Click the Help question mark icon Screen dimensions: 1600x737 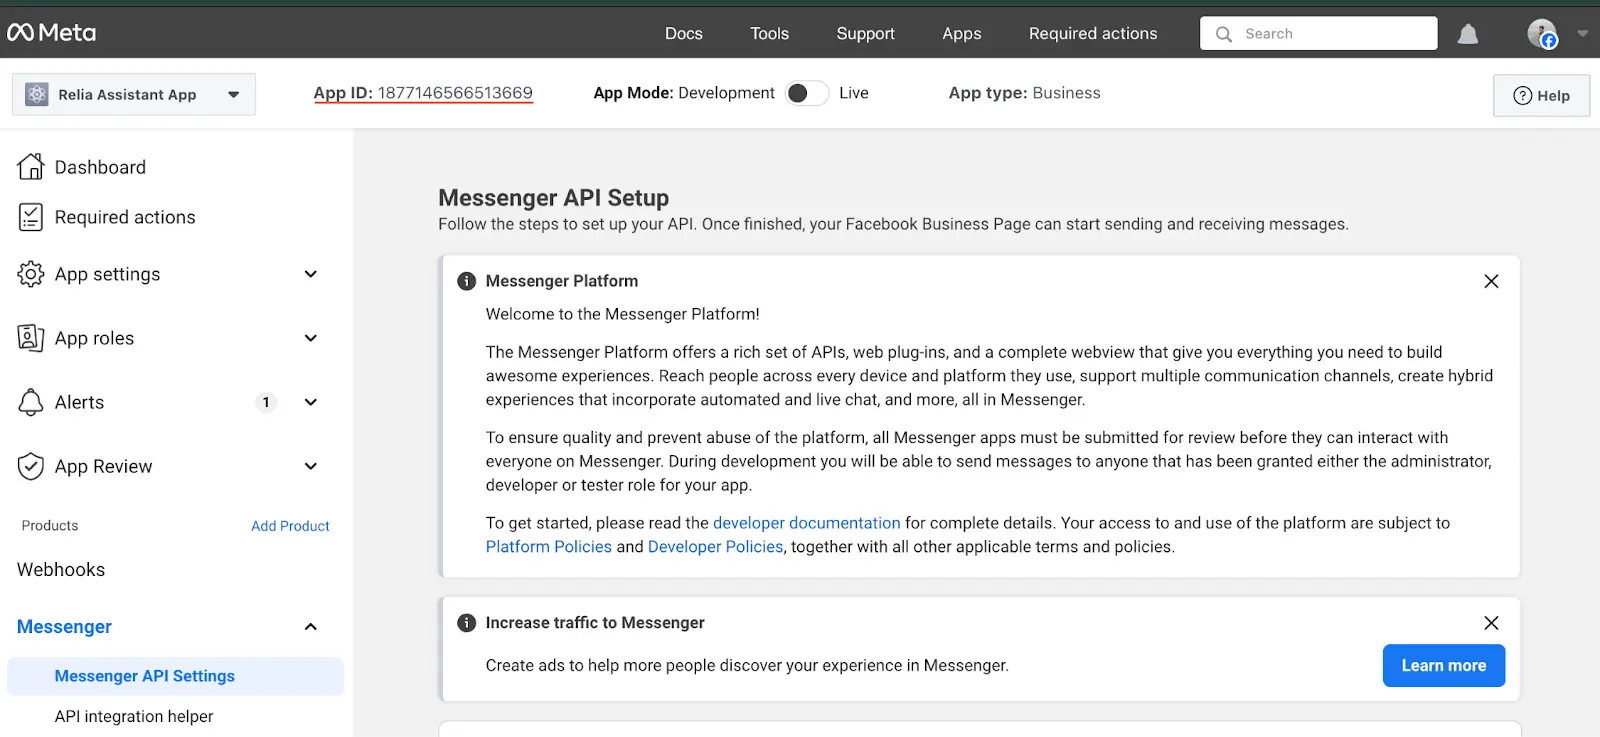[1523, 96]
